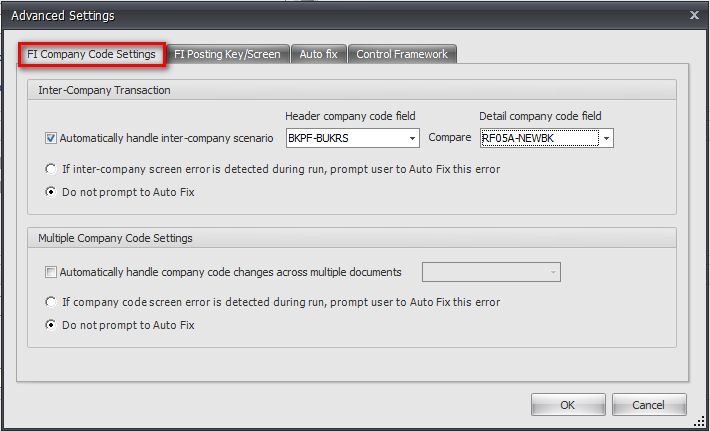This screenshot has width=710, height=431.
Task: Expand the Detail company code field dropdown arrow
Action: [x=606, y=139]
